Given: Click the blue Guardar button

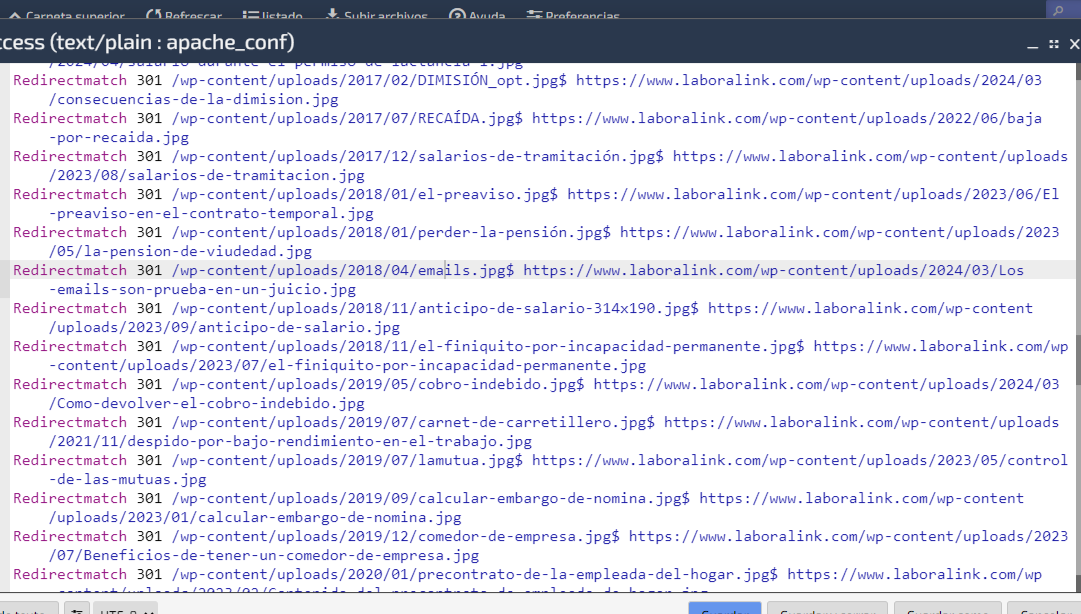Looking at the screenshot, I should pyautogui.click(x=725, y=609).
